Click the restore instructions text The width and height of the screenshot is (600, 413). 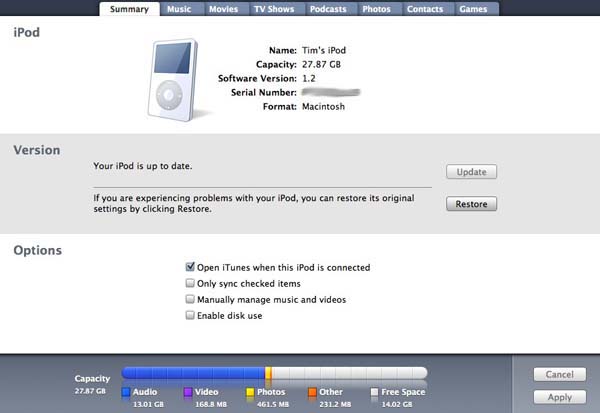coord(254,203)
